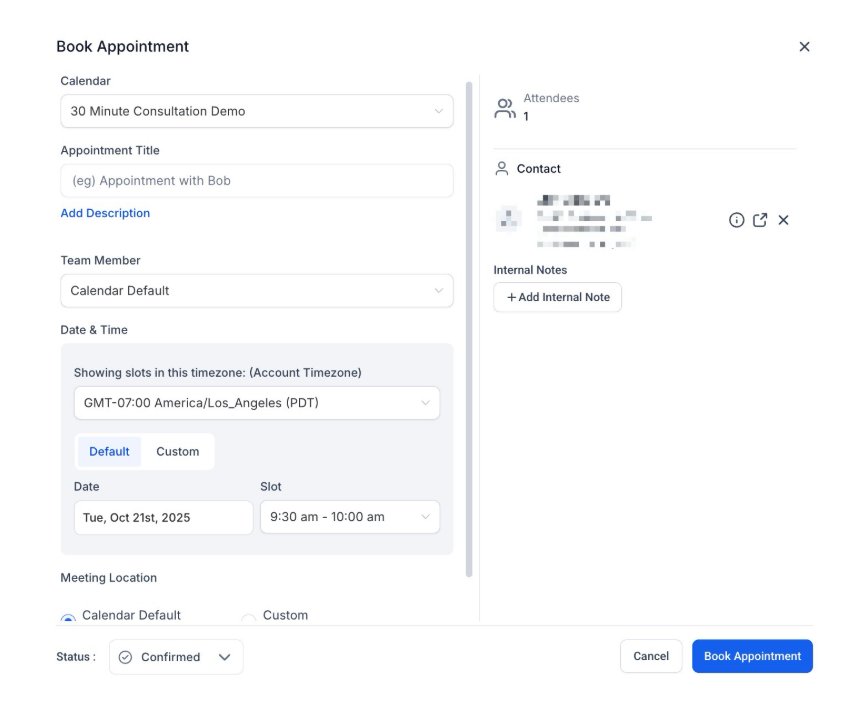853x711 pixels.
Task: Expand the Team Member dropdown
Action: 256,291
